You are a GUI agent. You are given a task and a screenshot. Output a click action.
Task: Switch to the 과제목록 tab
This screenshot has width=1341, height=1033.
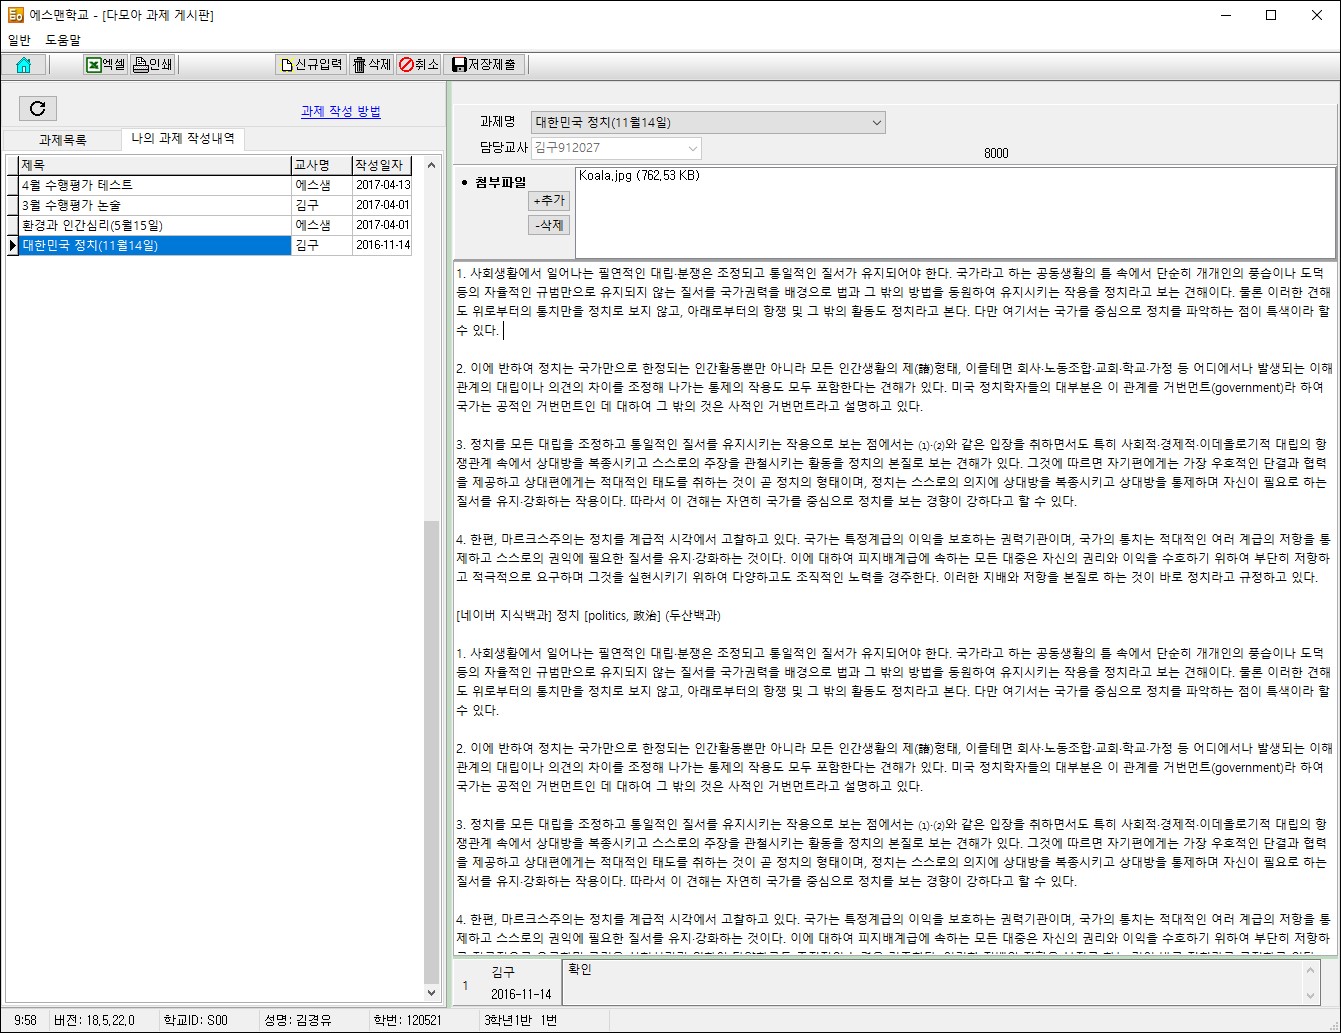62,140
